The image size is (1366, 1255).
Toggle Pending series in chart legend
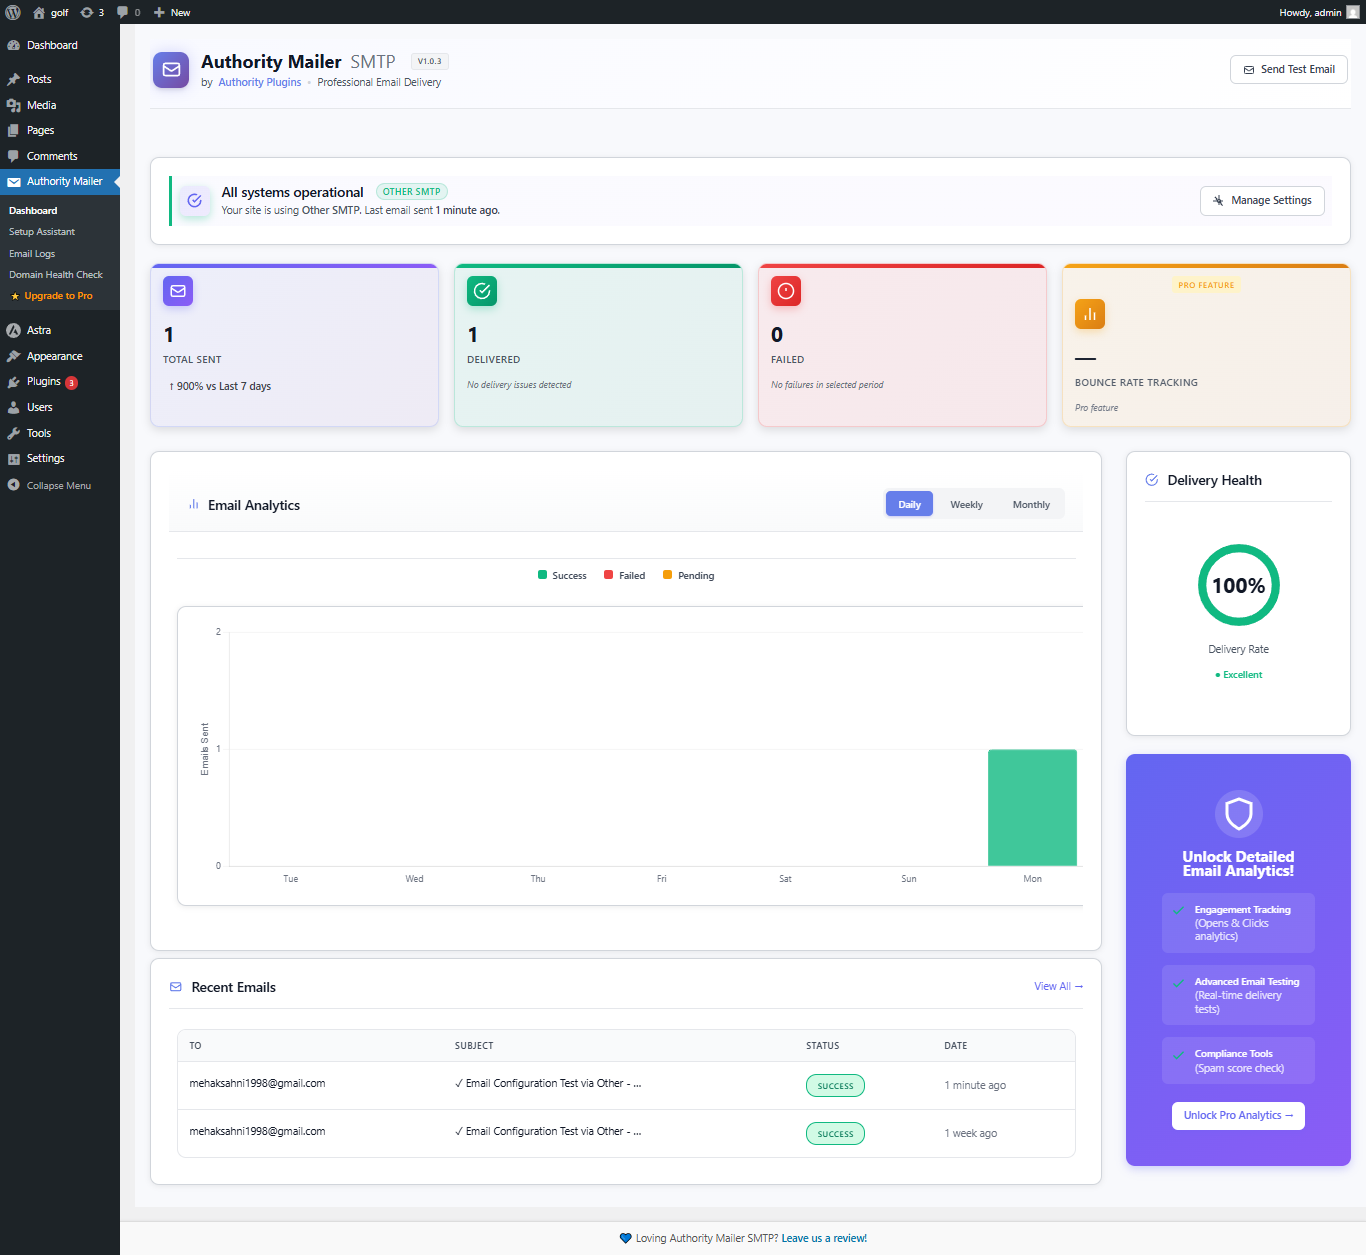688,575
